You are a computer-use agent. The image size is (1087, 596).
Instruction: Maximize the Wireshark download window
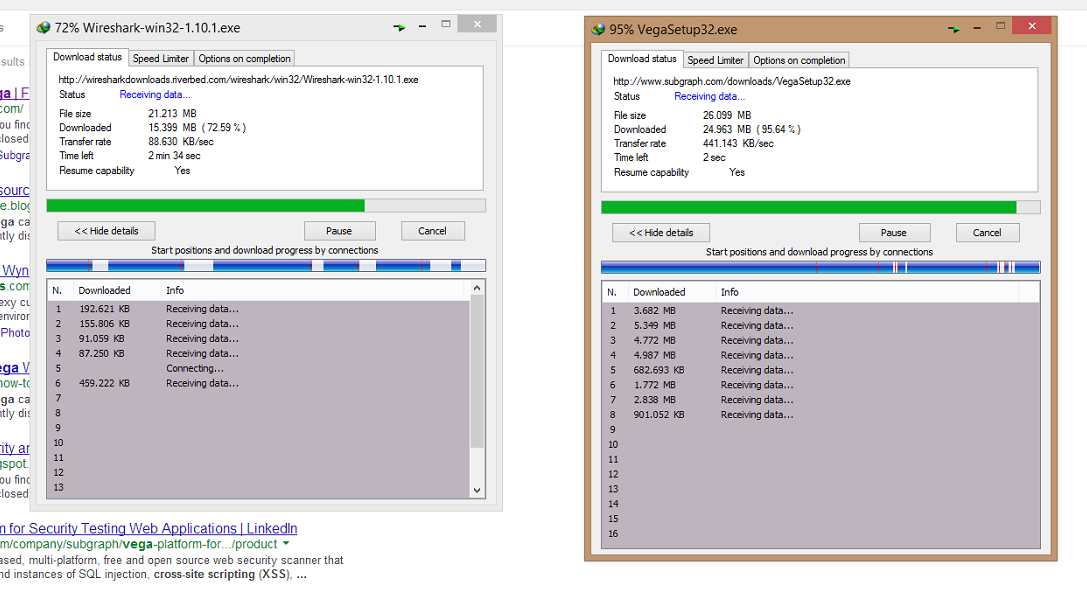446,24
